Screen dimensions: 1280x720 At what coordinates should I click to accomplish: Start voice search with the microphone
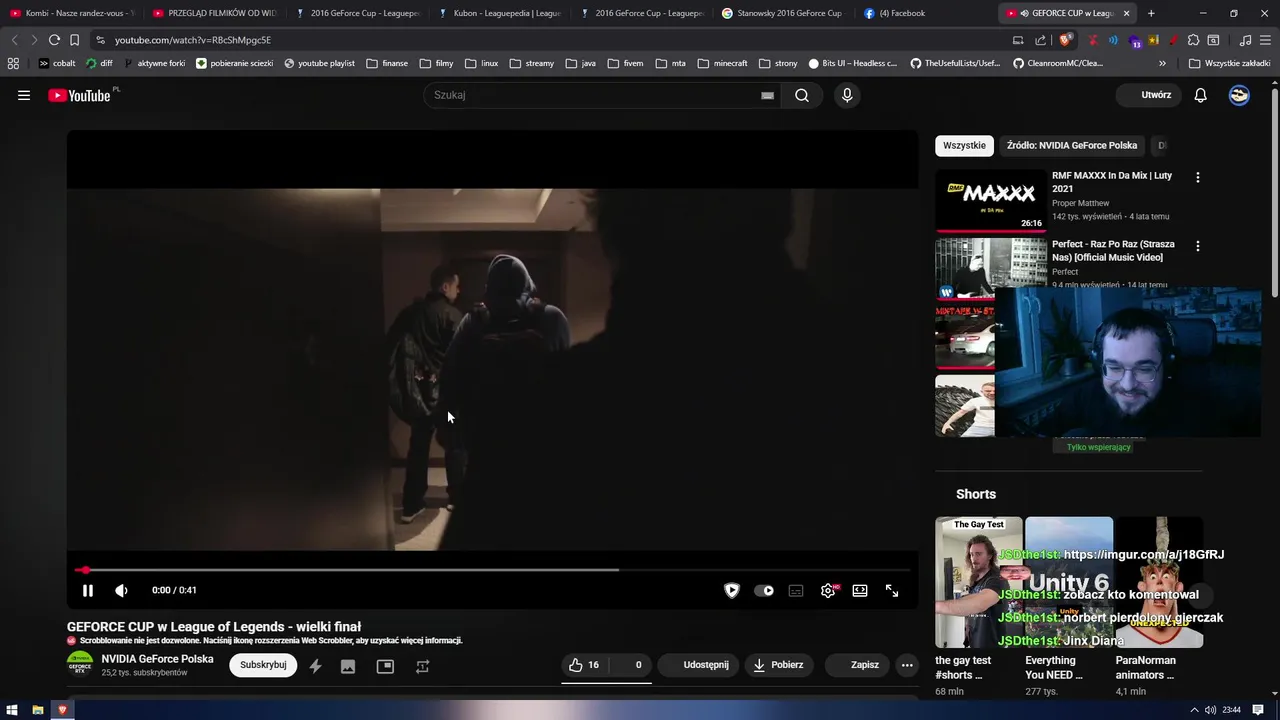point(847,95)
